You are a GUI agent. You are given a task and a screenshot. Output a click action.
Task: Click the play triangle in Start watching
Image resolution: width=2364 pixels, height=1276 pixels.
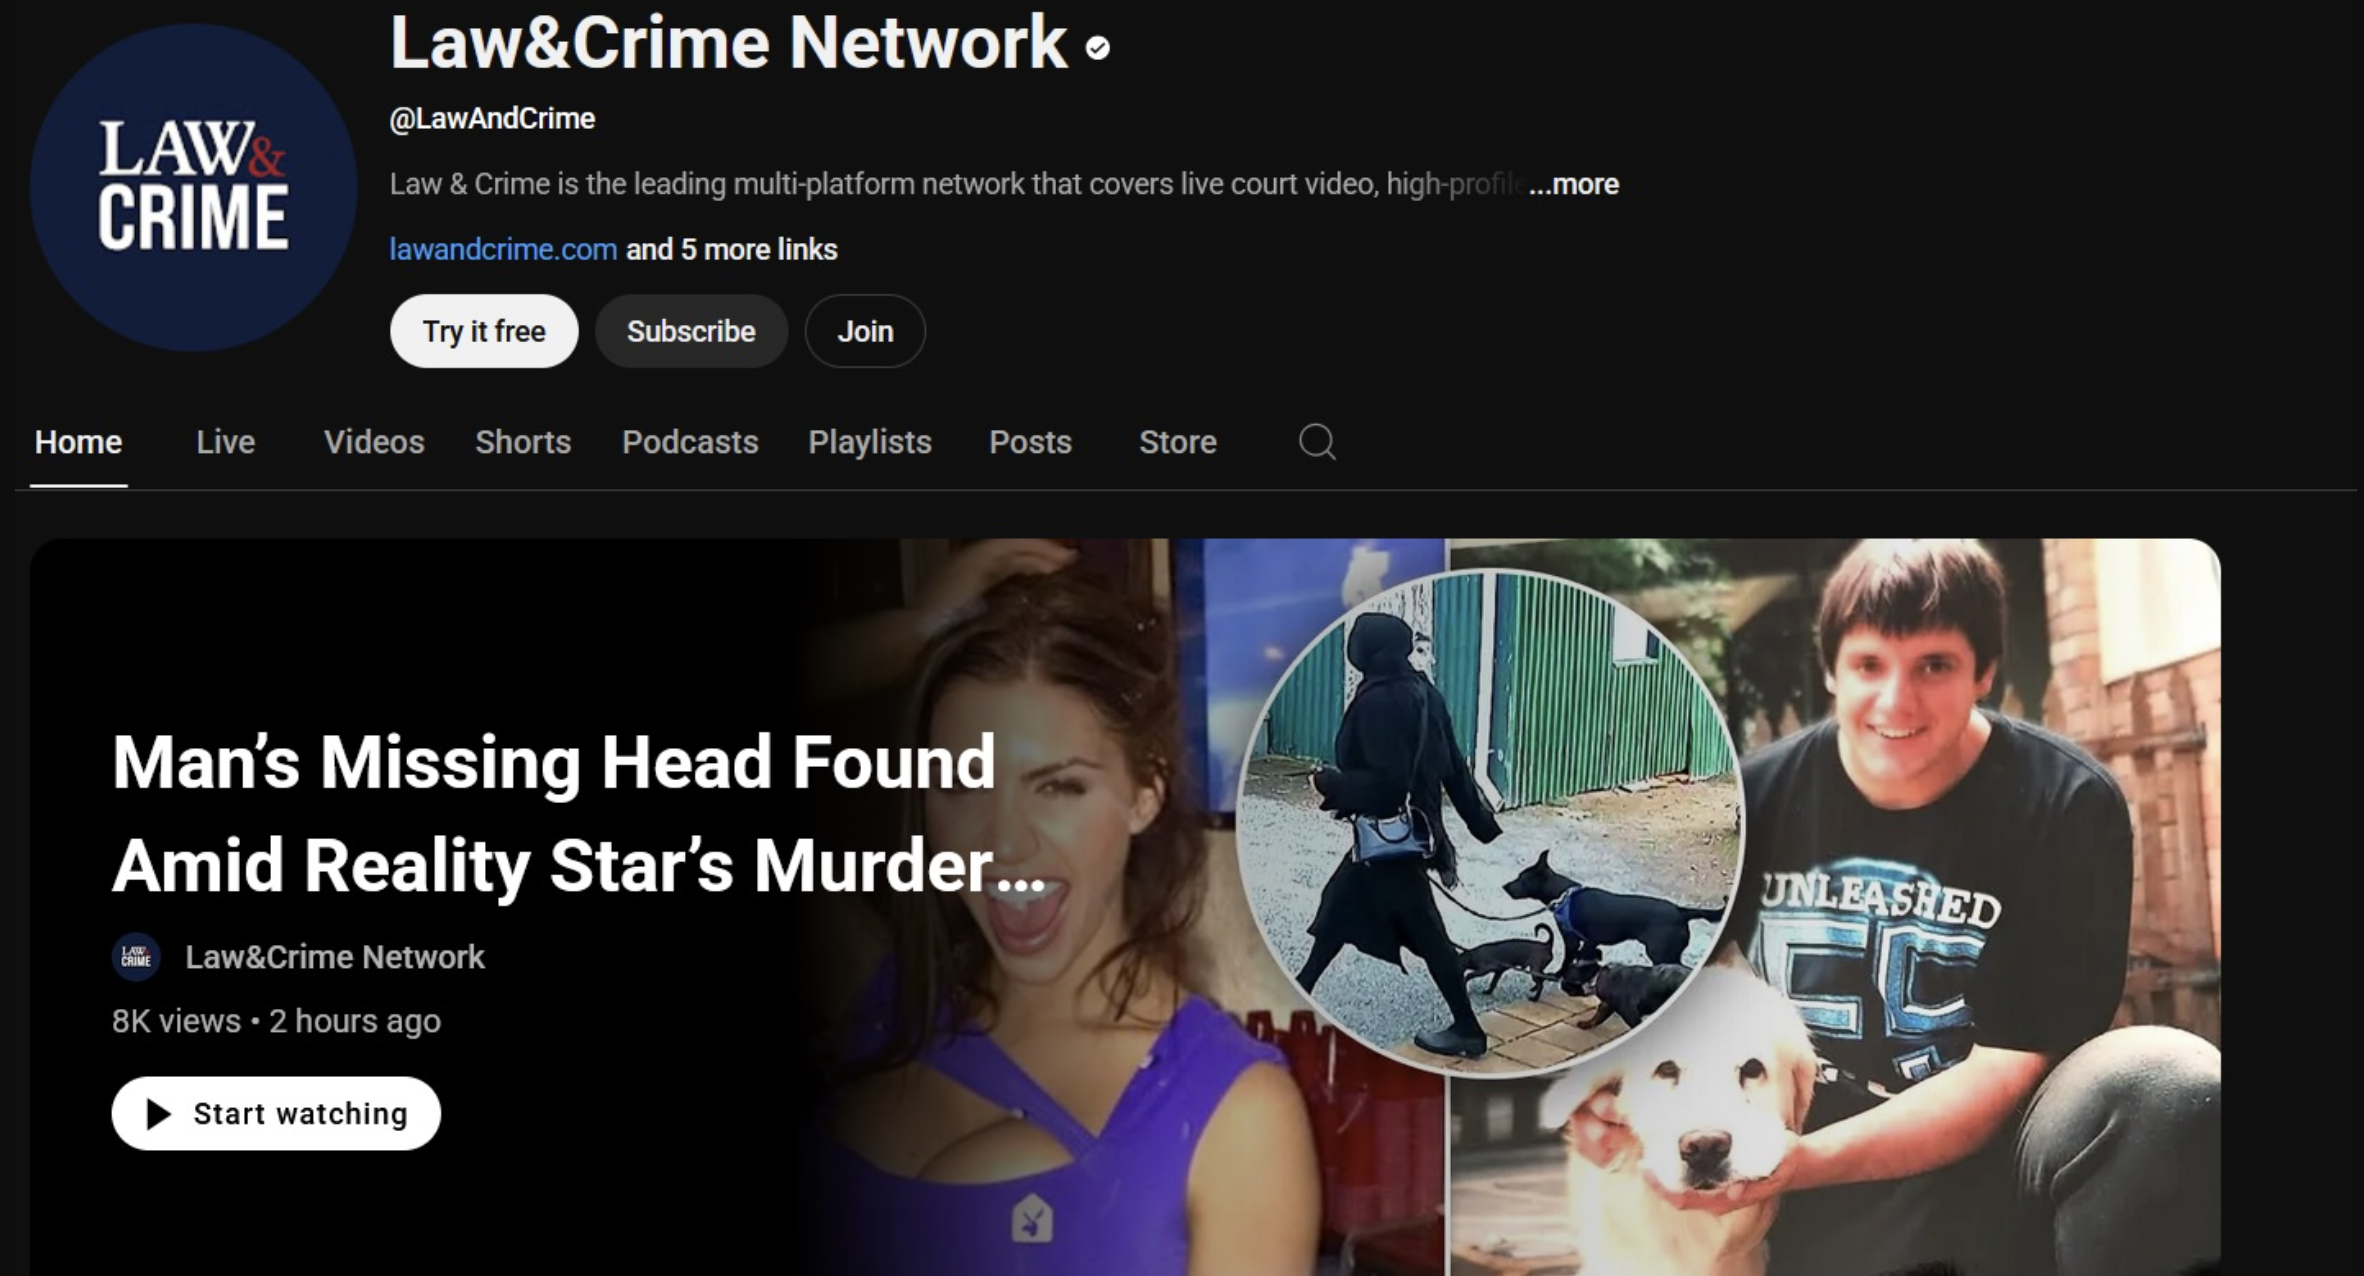(158, 1113)
